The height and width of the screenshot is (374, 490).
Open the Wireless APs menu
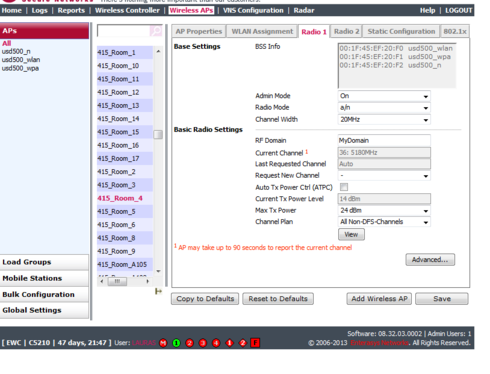pos(191,10)
